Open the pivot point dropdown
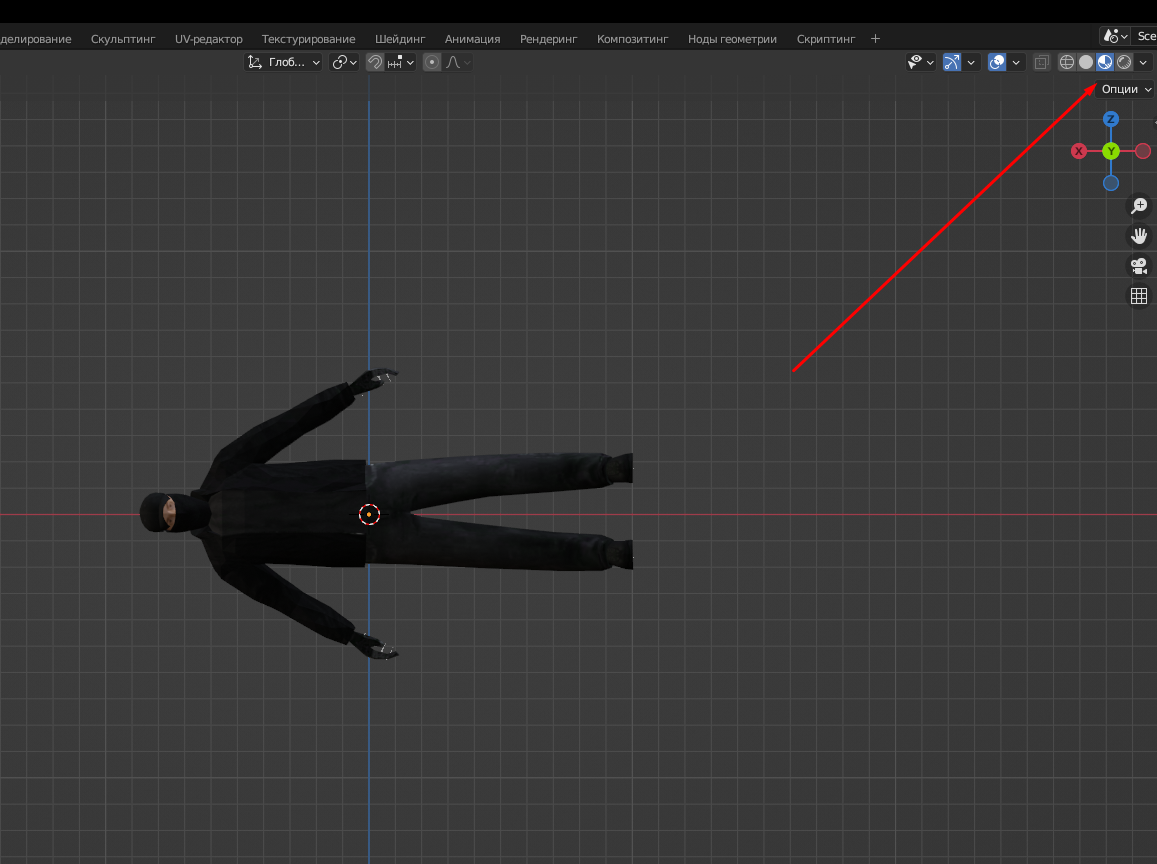Viewport: 1157px width, 864px height. click(x=345, y=62)
